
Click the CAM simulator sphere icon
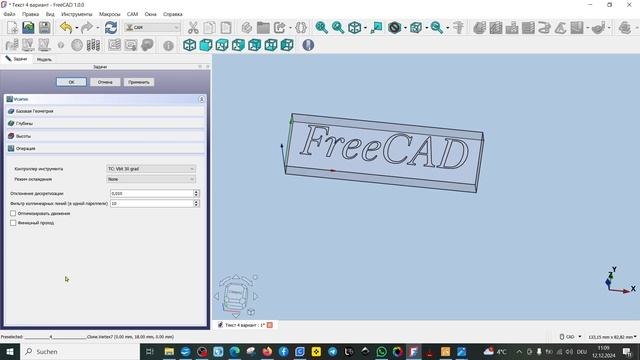(77, 45)
